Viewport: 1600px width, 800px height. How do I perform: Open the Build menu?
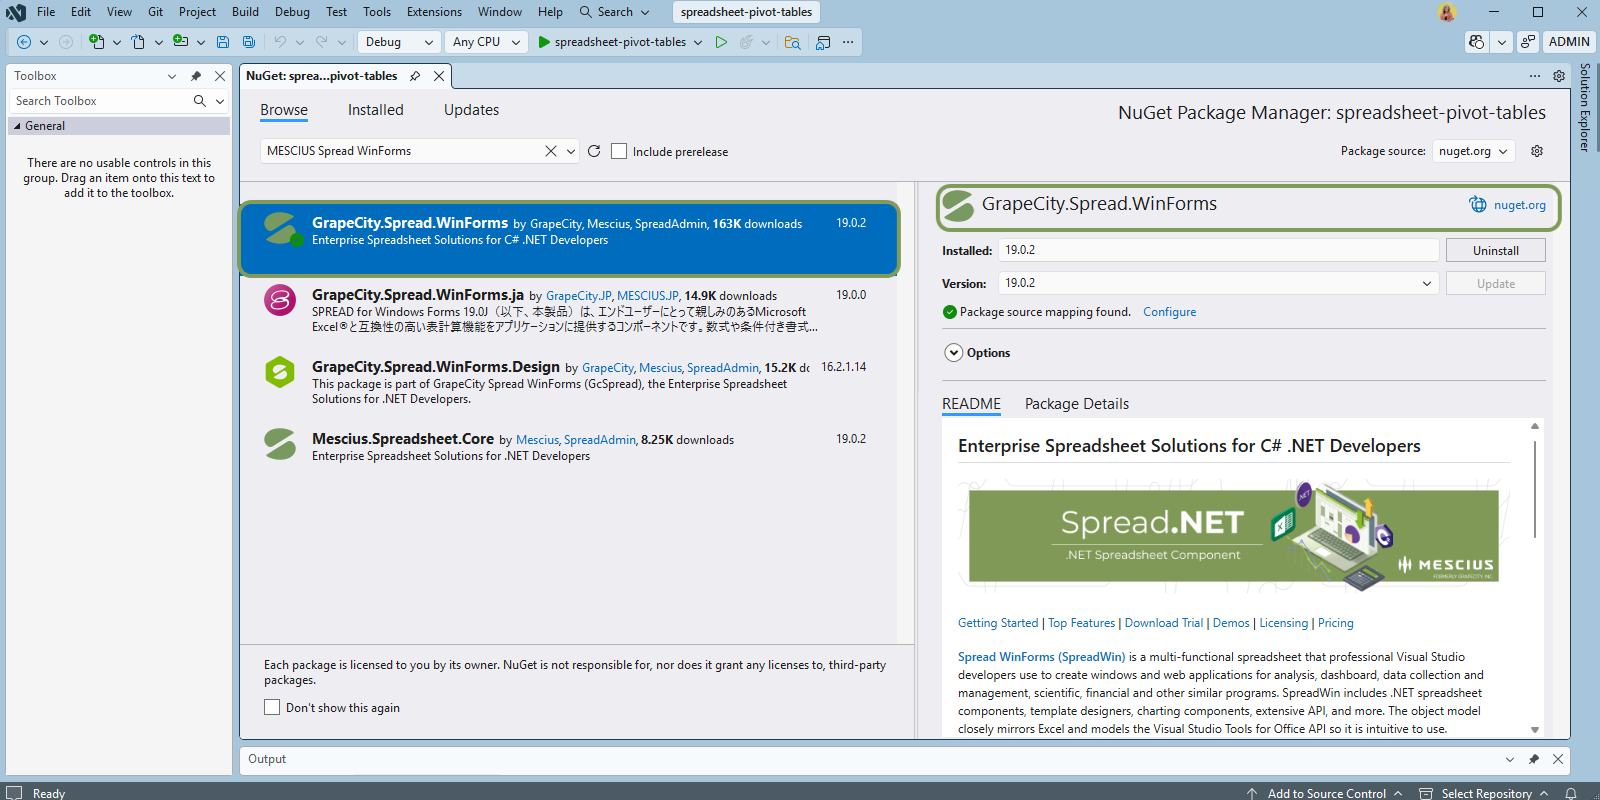245,12
